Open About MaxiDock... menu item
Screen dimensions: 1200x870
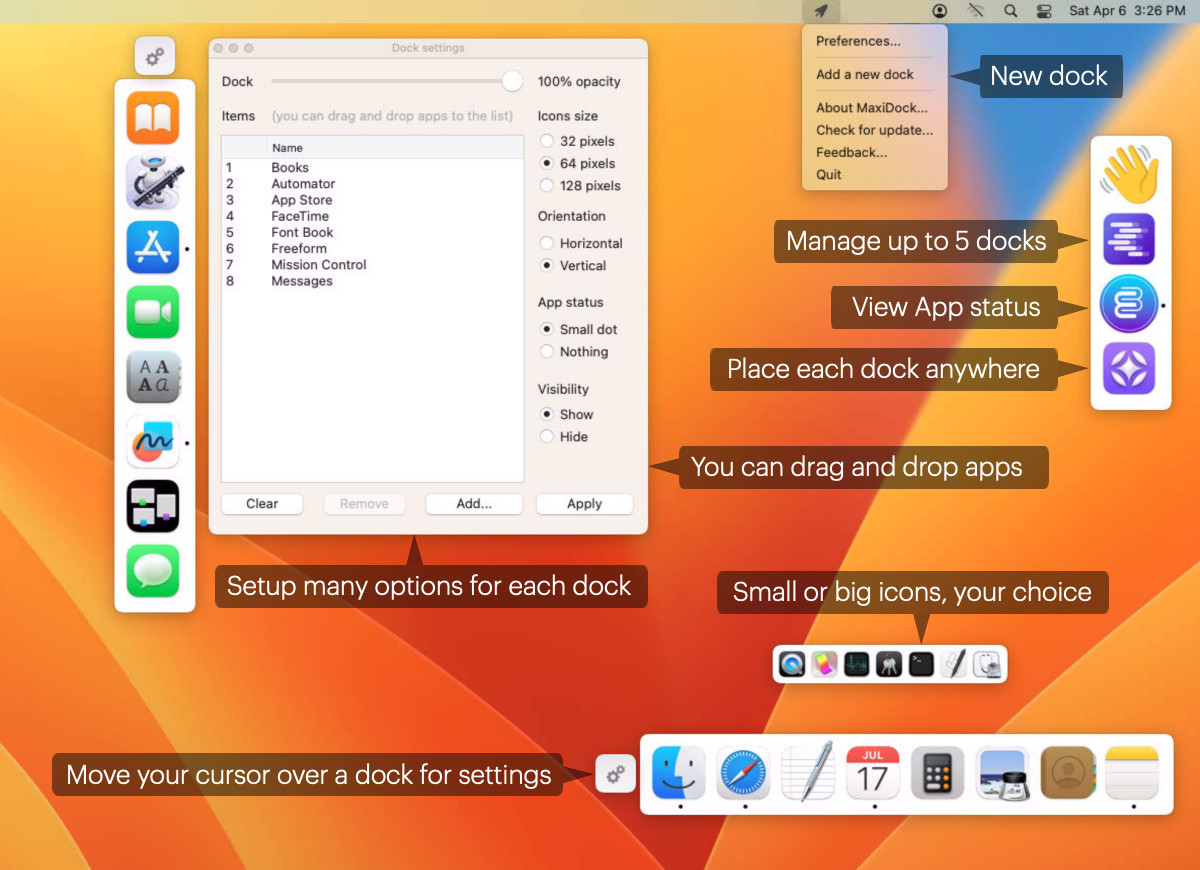874,108
